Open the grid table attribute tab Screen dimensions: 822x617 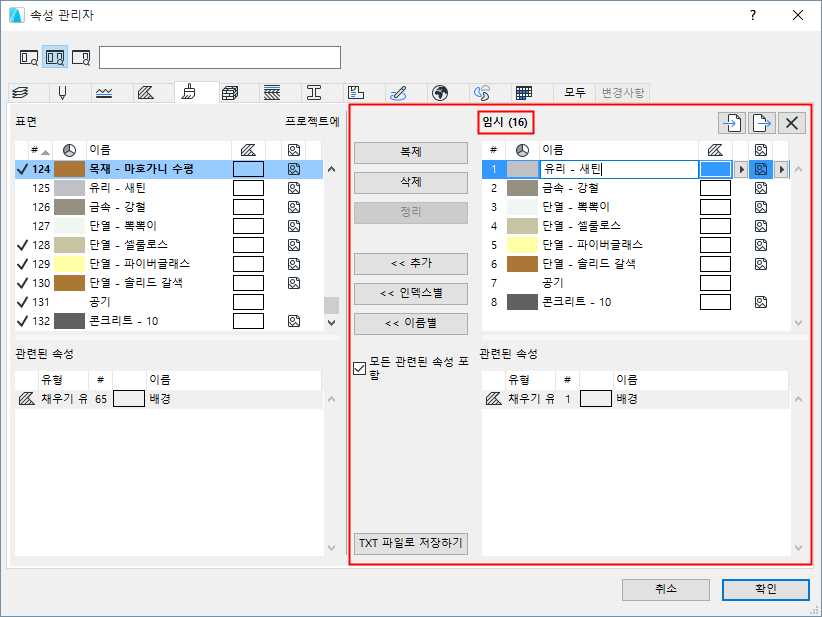(x=524, y=93)
